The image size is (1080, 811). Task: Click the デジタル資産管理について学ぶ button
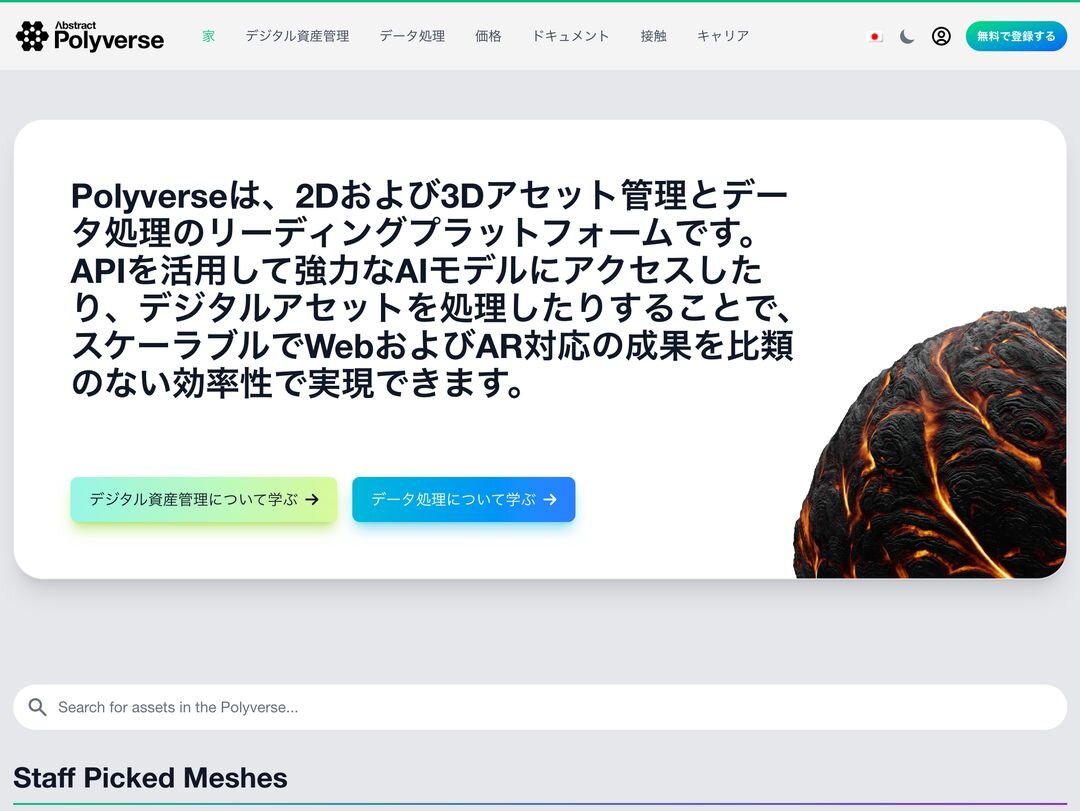204,500
